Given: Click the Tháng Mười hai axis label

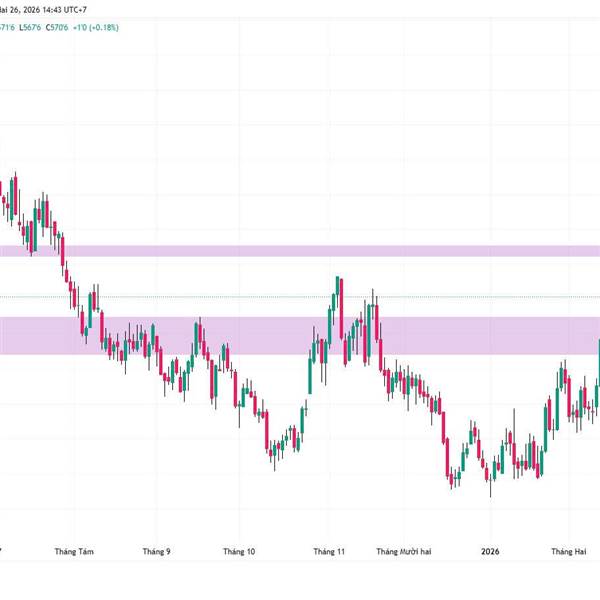Looking at the screenshot, I should click(404, 551).
